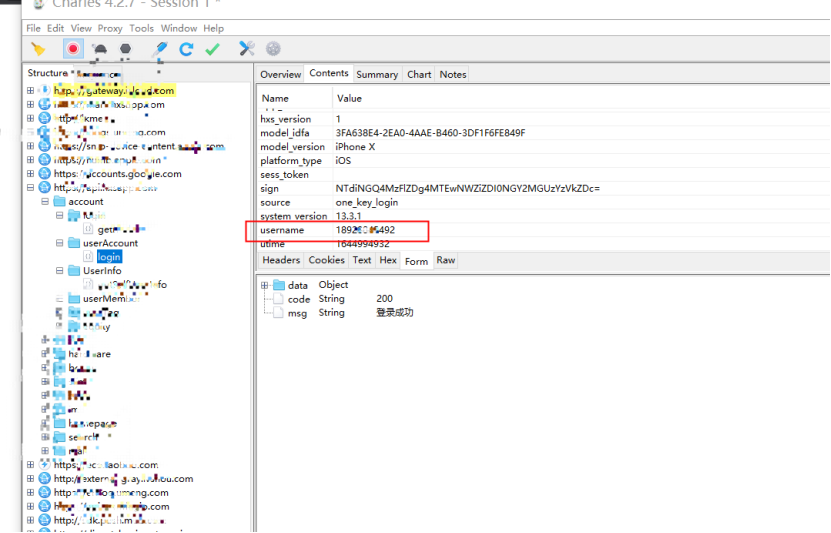Open the Cookies tab
The width and height of the screenshot is (831, 533).
click(x=326, y=261)
